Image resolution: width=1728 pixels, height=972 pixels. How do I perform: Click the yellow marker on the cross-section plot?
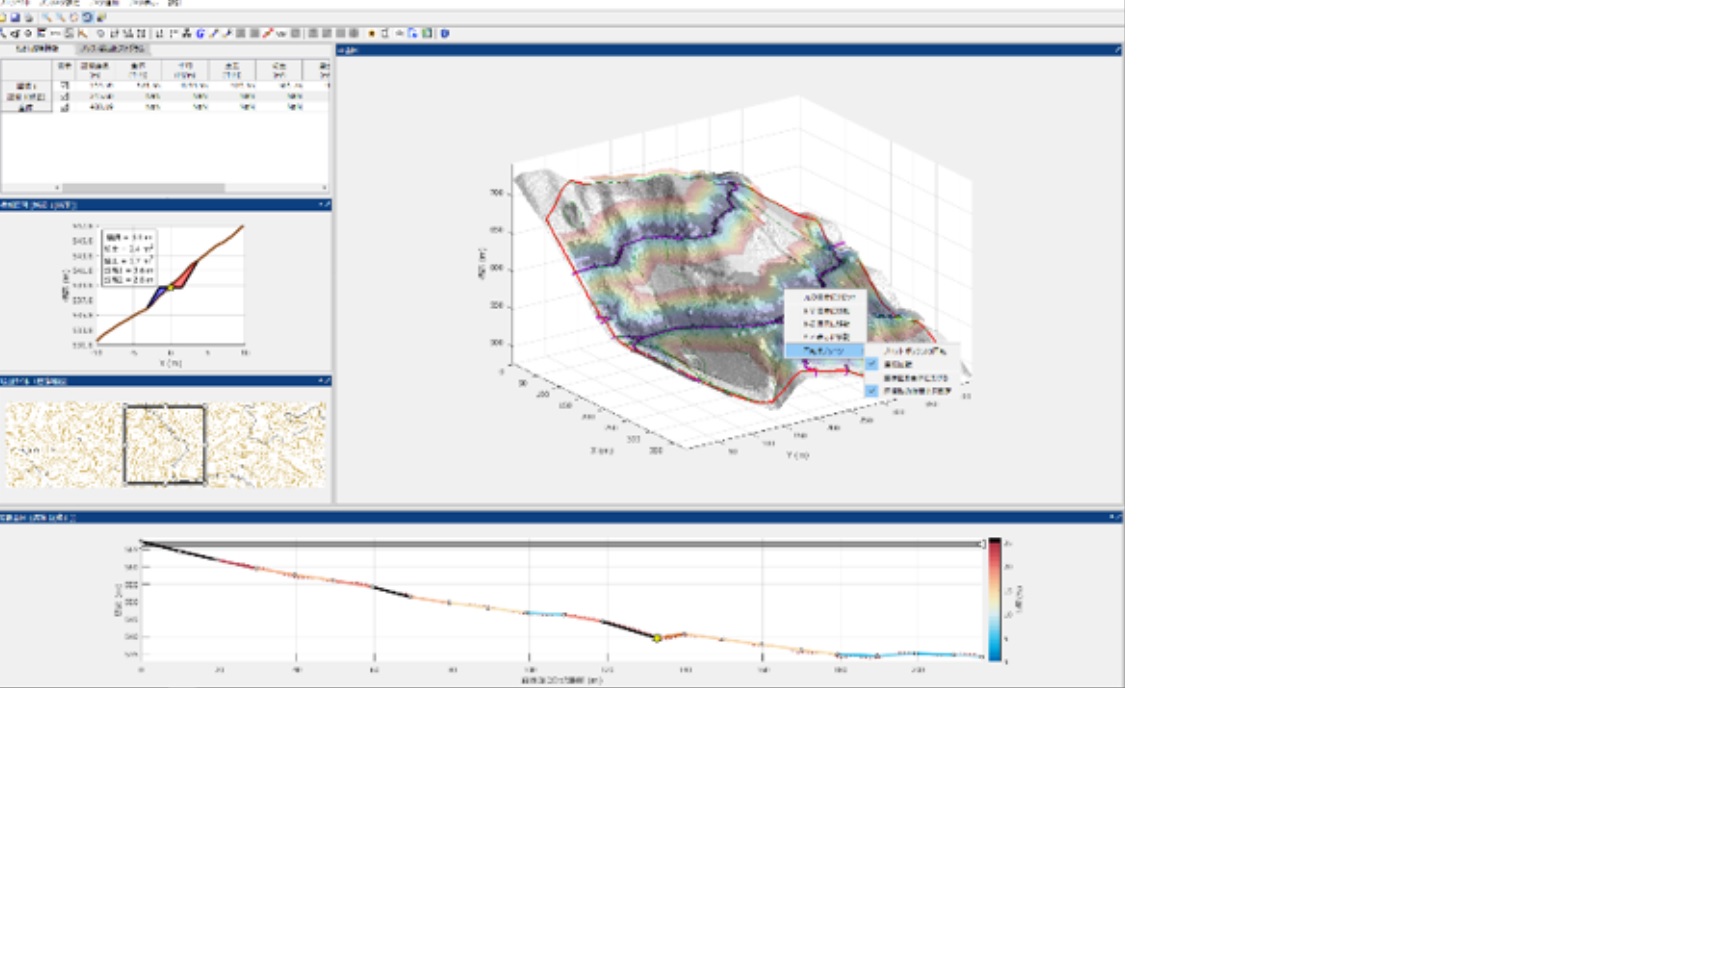[171, 287]
